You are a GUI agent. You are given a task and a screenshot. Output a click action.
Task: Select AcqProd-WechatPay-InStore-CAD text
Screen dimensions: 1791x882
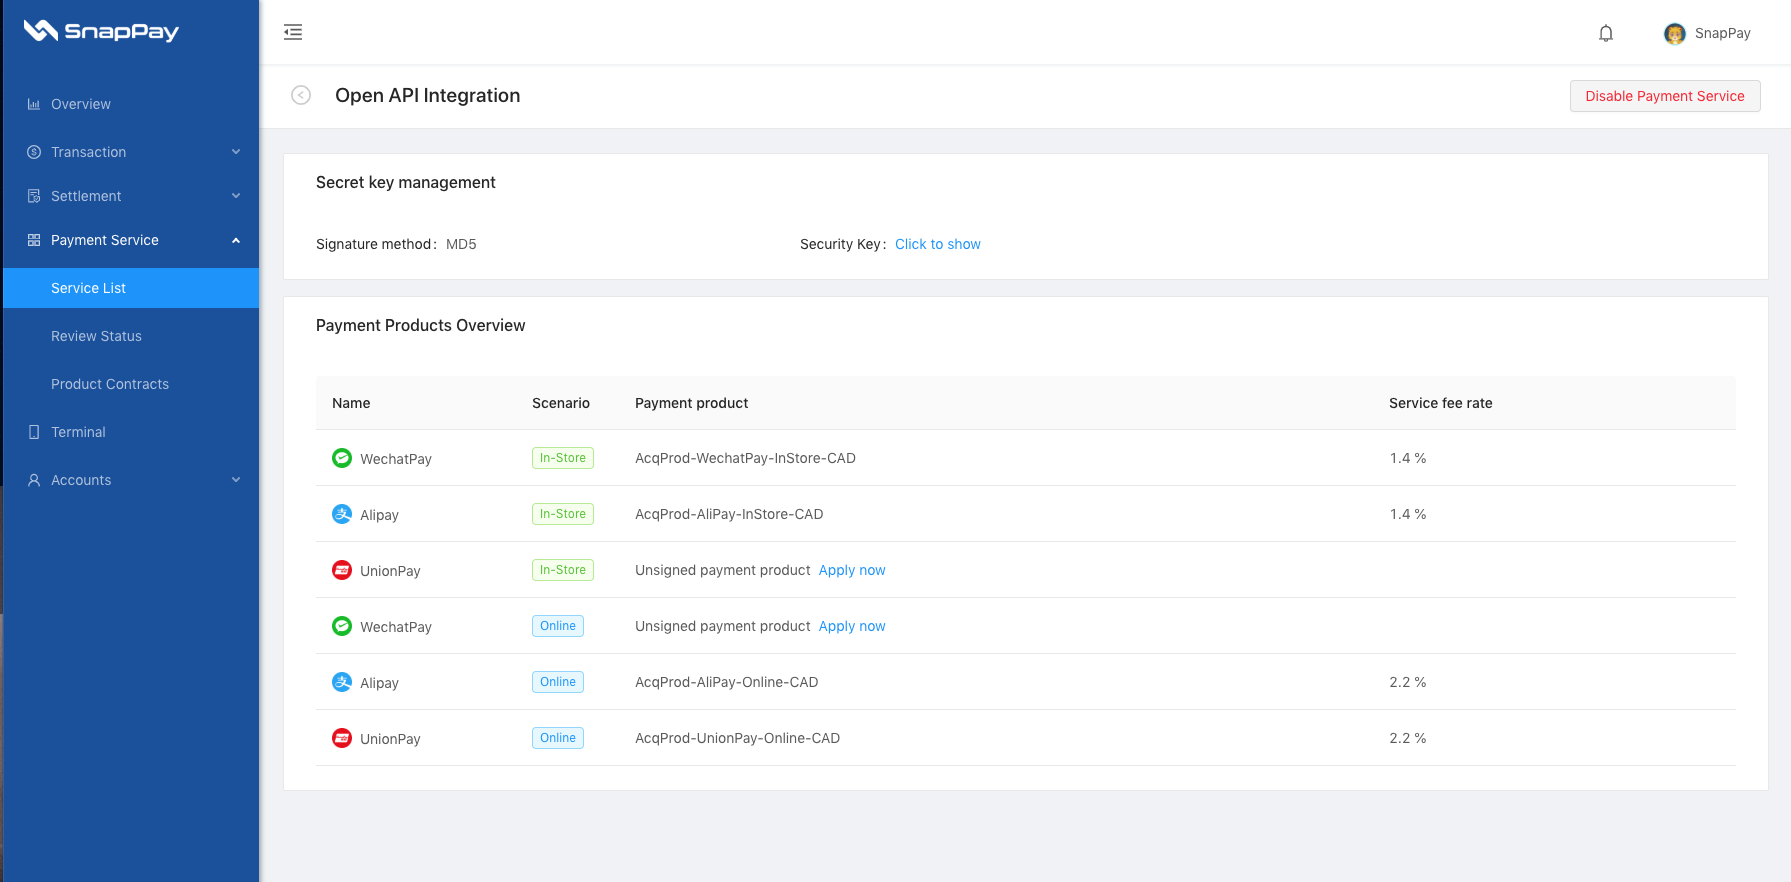(745, 458)
